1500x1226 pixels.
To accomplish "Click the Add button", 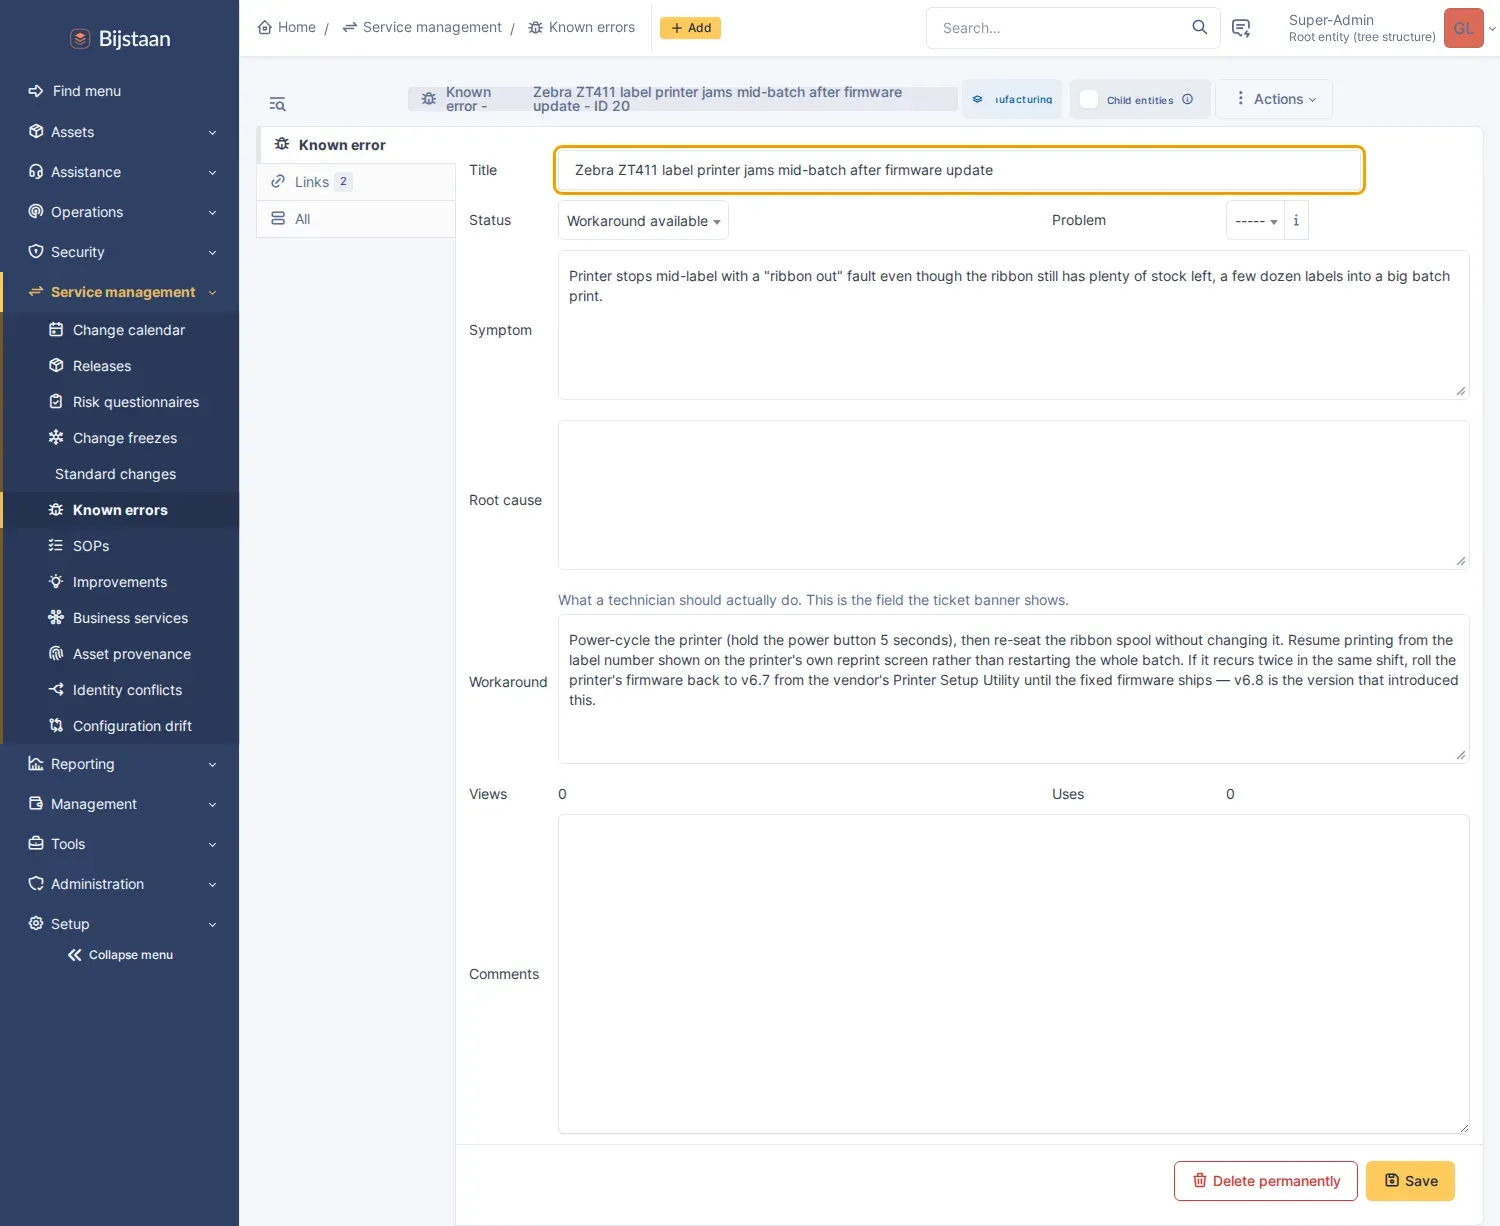I will click(x=690, y=28).
